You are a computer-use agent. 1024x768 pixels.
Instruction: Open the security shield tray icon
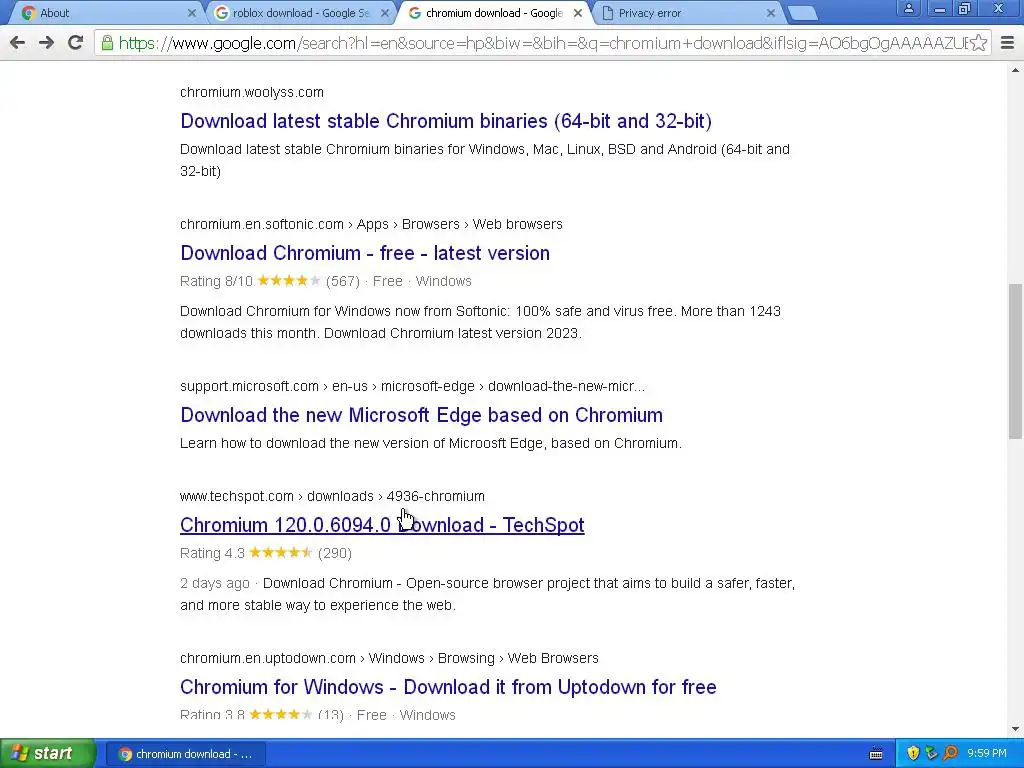coord(913,754)
